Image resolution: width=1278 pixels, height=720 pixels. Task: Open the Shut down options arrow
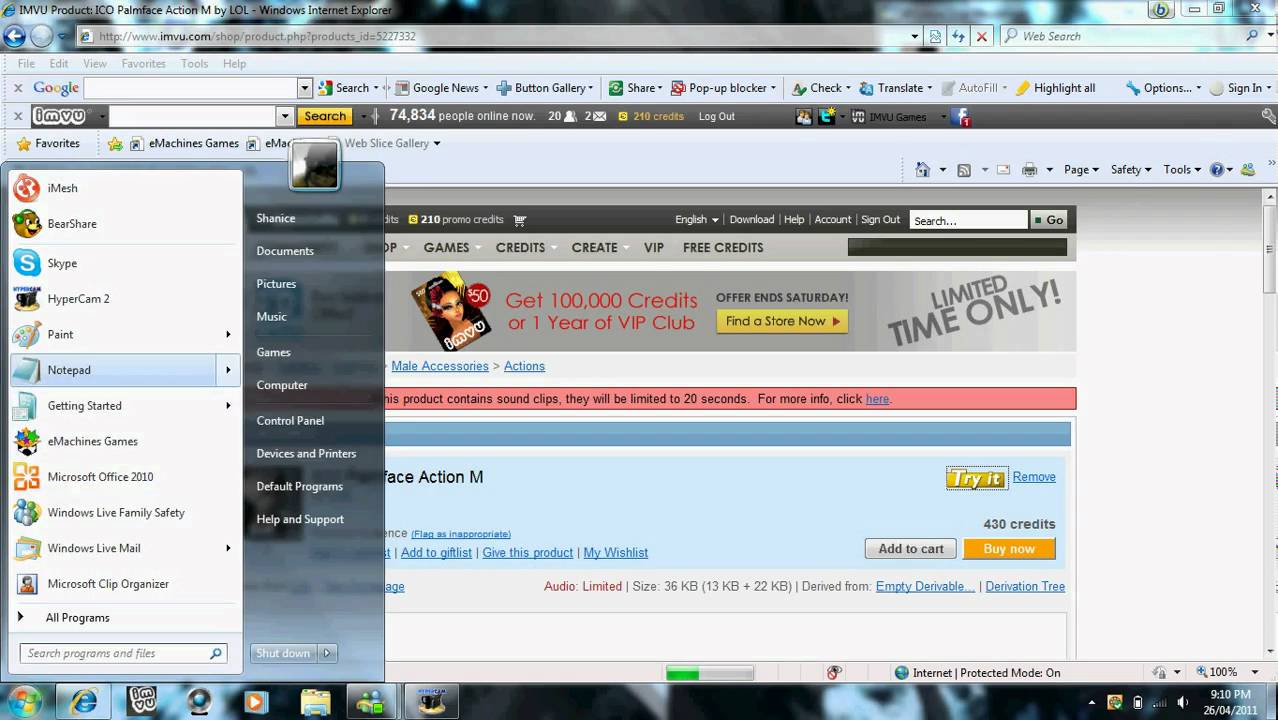click(x=326, y=653)
